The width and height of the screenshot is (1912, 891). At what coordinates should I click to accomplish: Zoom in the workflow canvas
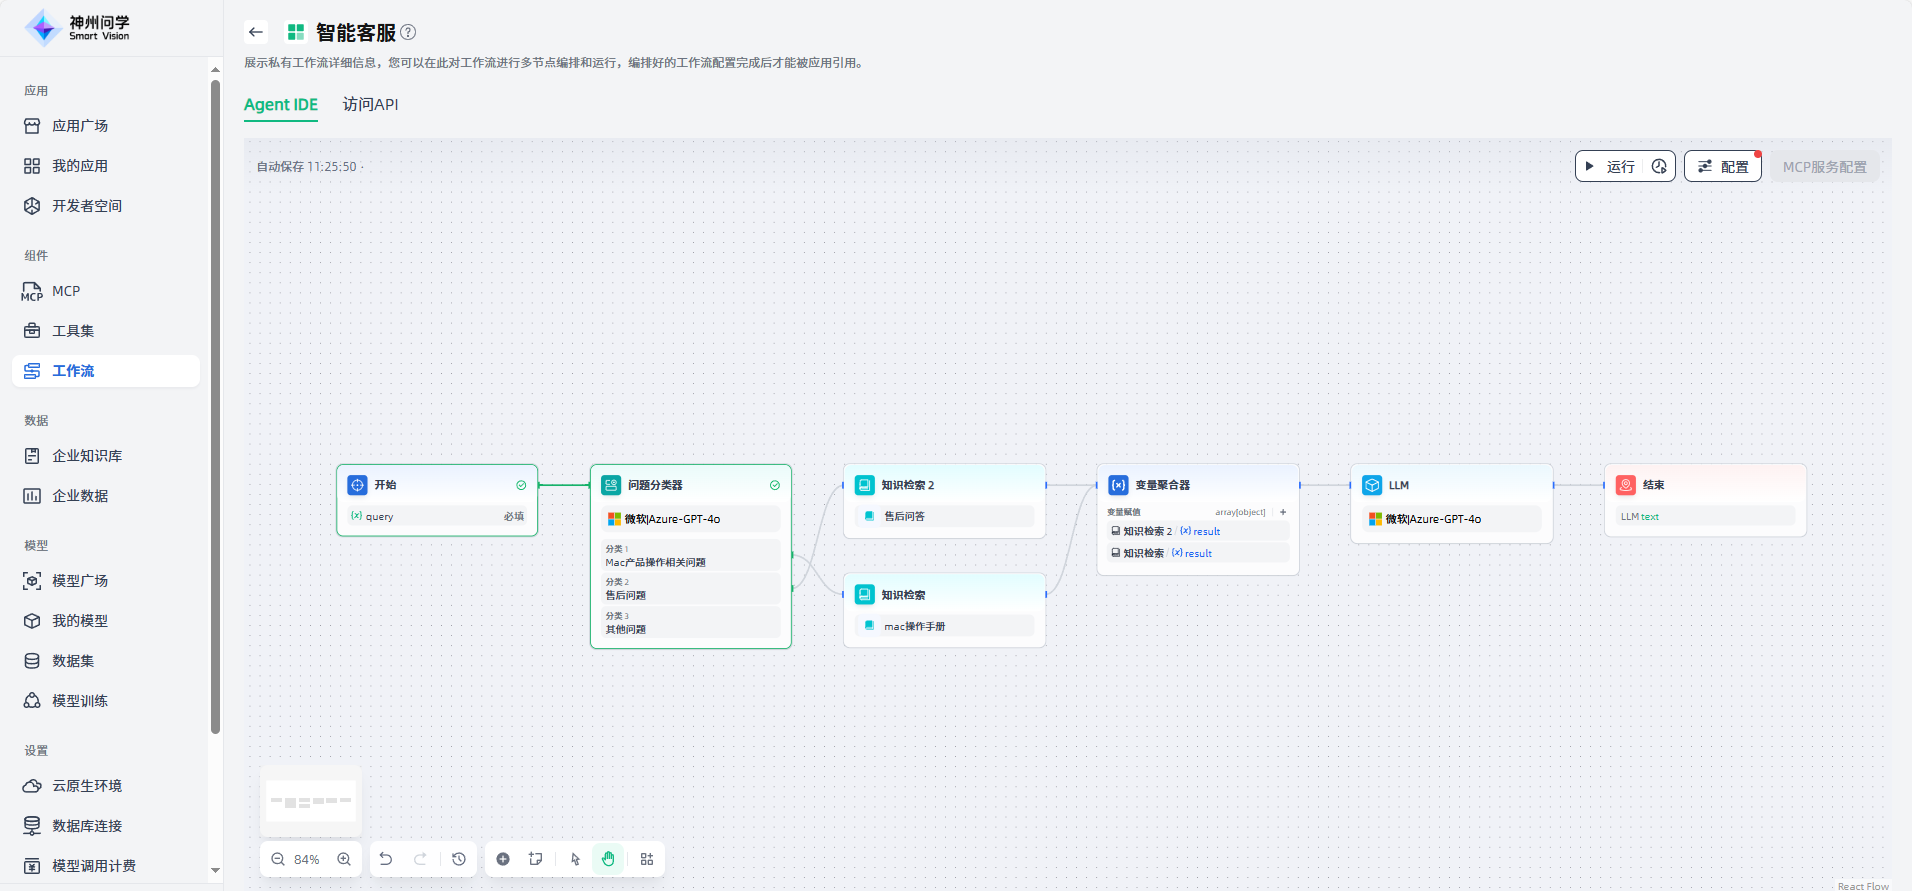click(344, 859)
